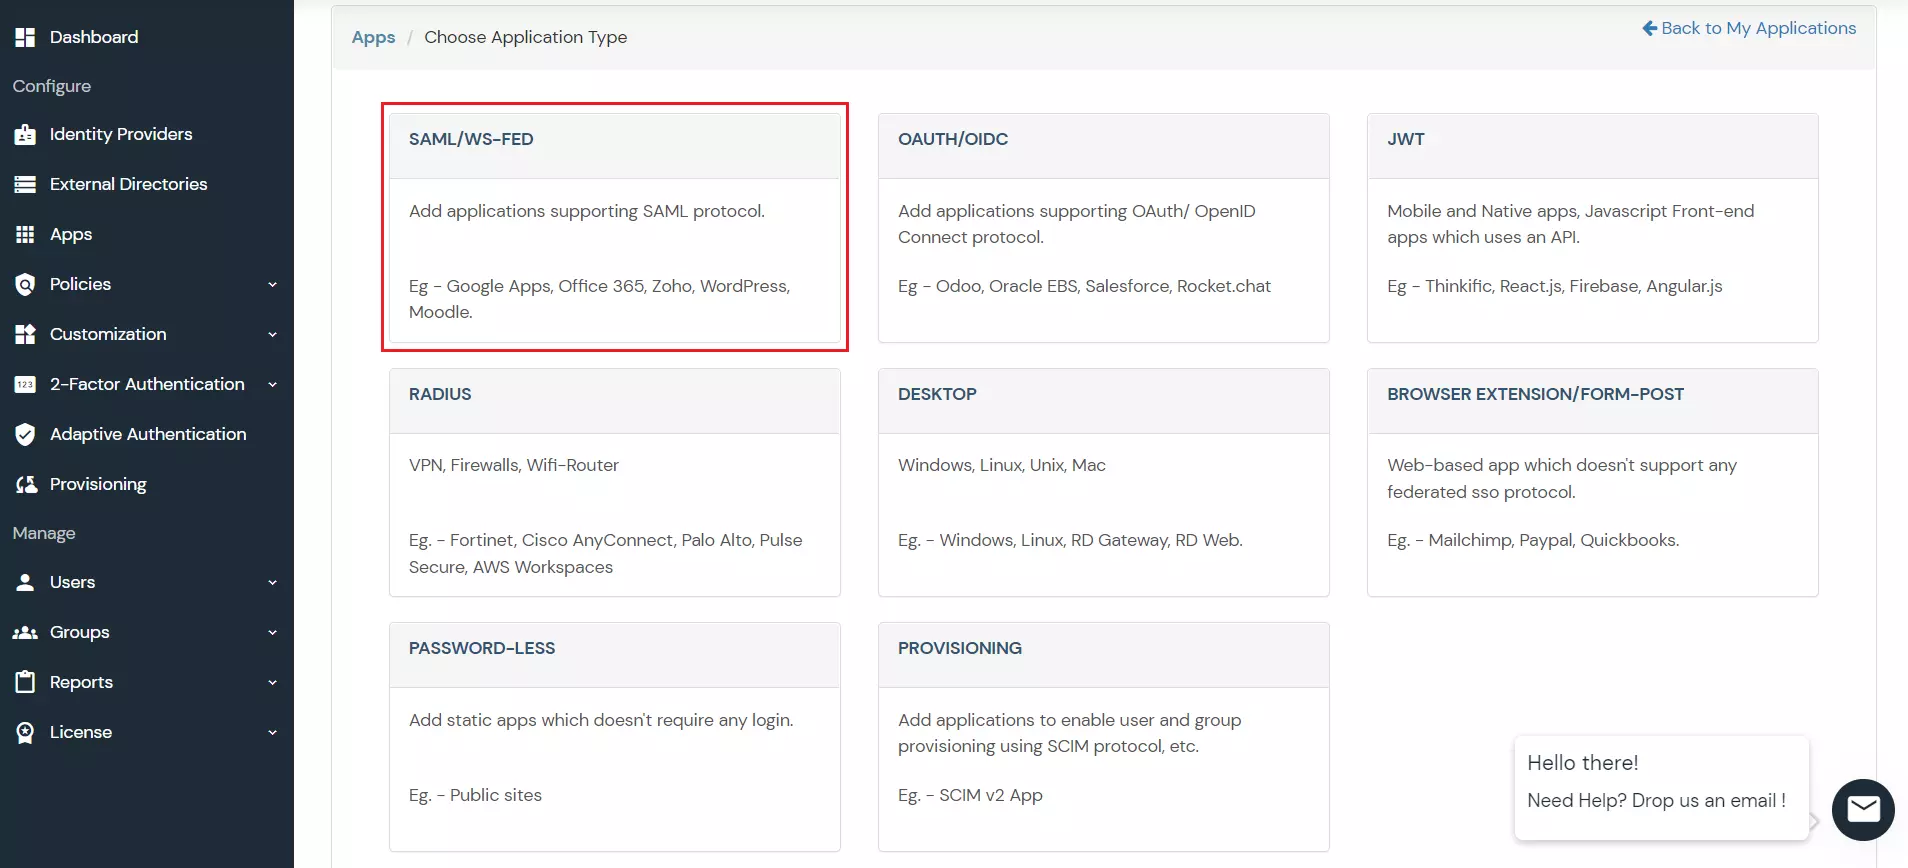Click the Dashboard grid icon
Screen dimensions: 1908x868
pos(25,37)
